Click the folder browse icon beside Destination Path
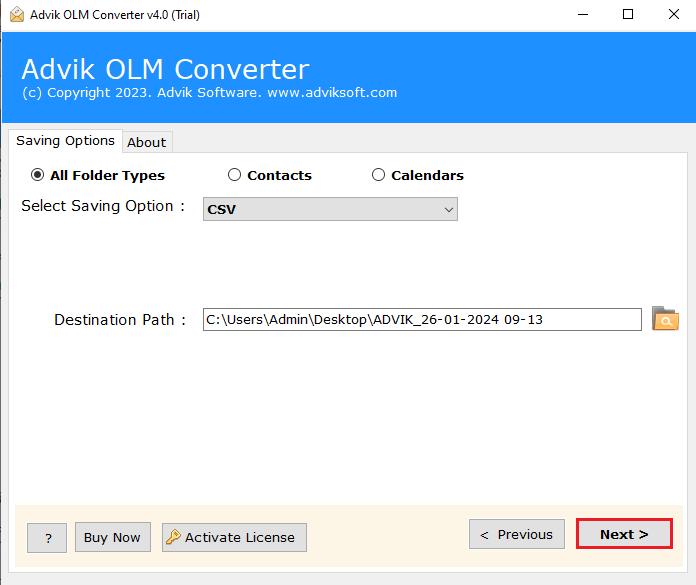The width and height of the screenshot is (696, 585). pyautogui.click(x=665, y=319)
